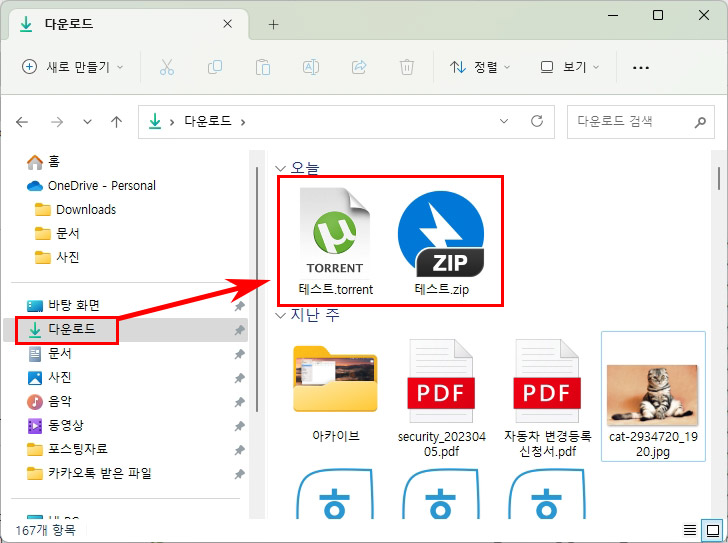Switch to large icons view
728x543 pixels.
(x=713, y=530)
